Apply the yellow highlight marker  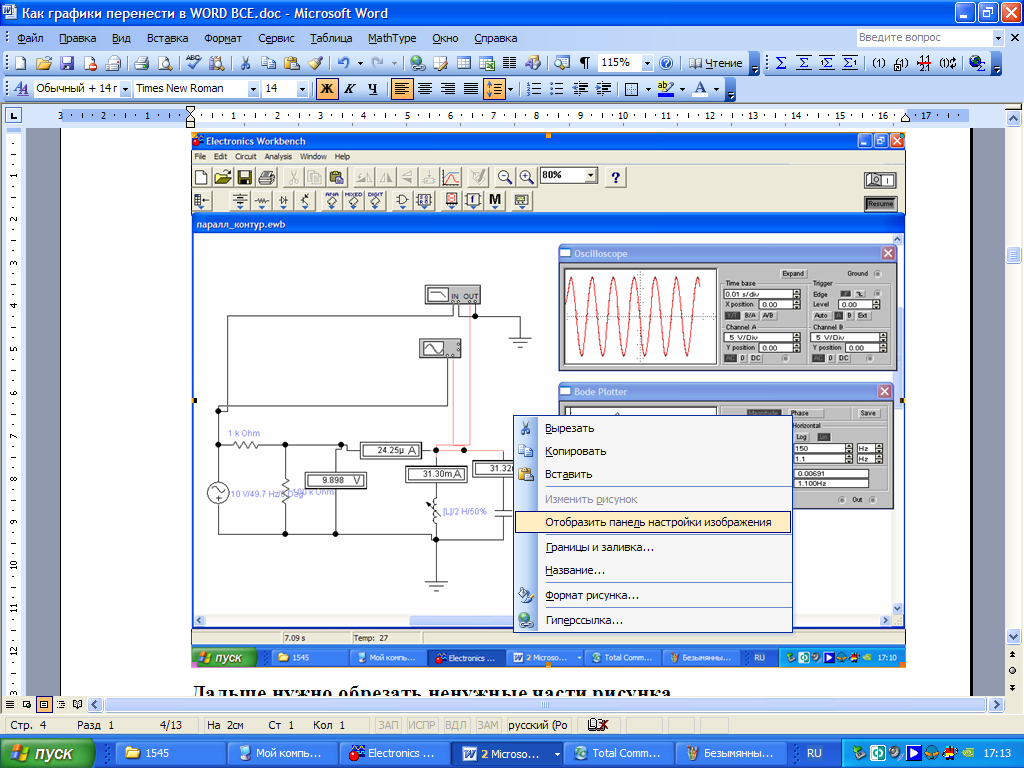point(665,88)
